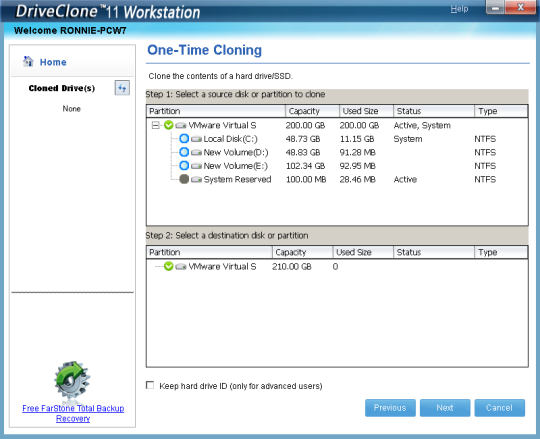
Task: Select the New Volume(E:) row label
Action: tap(236, 166)
